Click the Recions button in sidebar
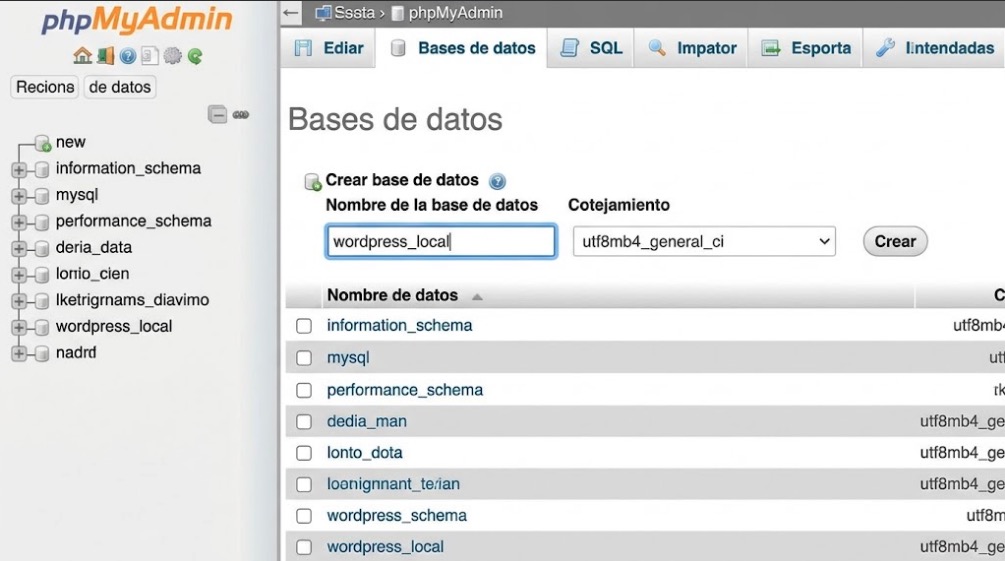1005x561 pixels. [x=45, y=87]
